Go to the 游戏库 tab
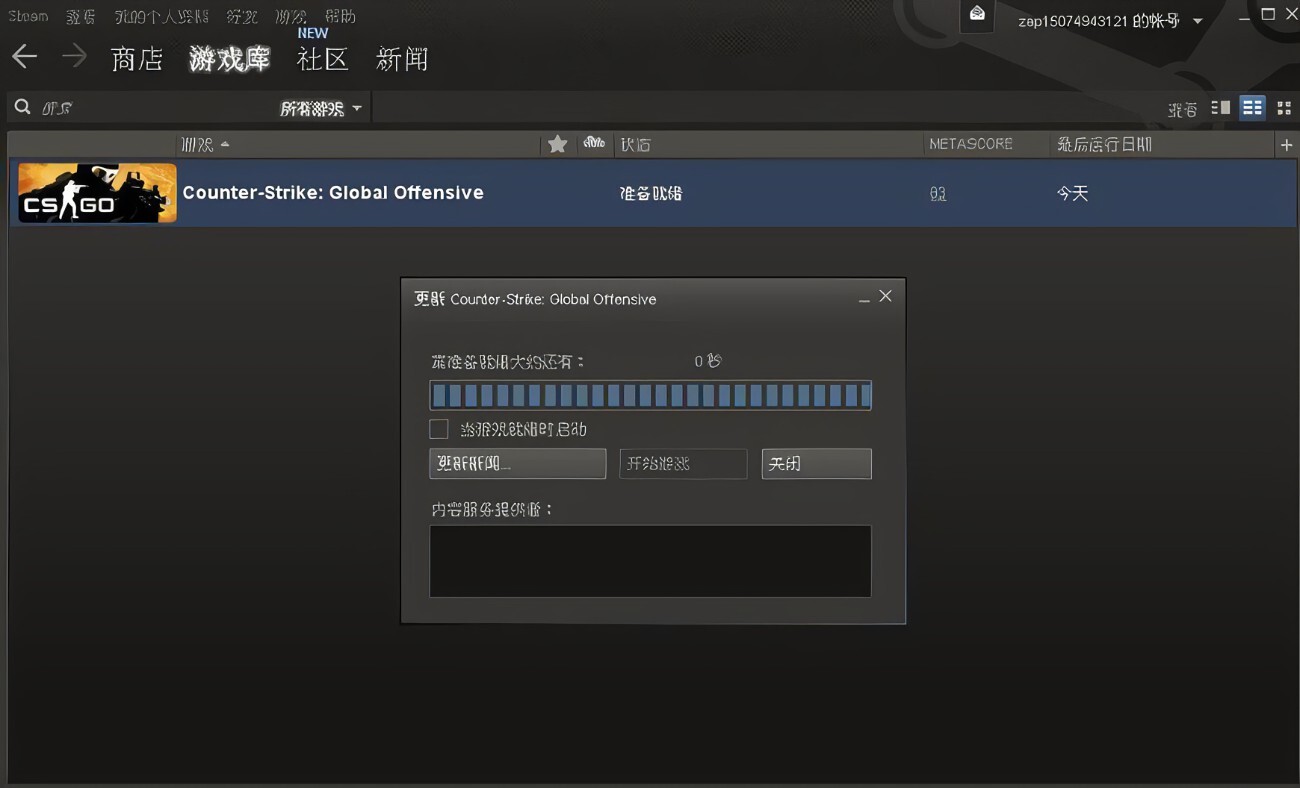Image resolution: width=1300 pixels, height=788 pixels. (230, 59)
